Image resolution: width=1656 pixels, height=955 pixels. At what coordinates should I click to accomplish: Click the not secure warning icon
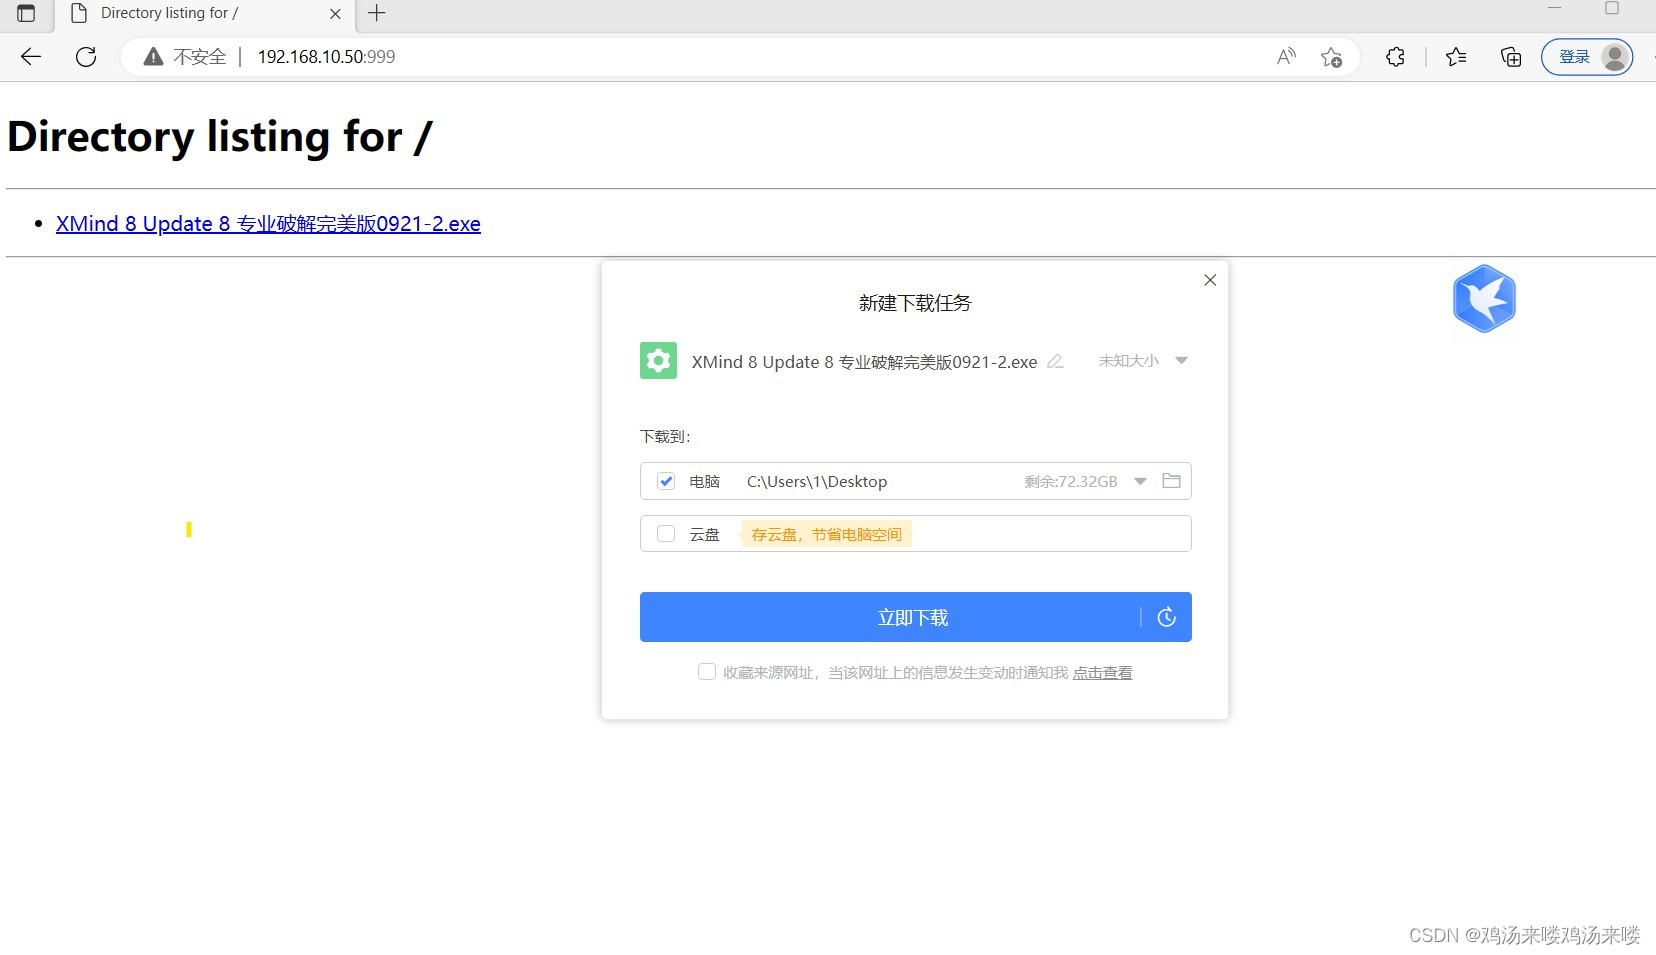click(153, 57)
